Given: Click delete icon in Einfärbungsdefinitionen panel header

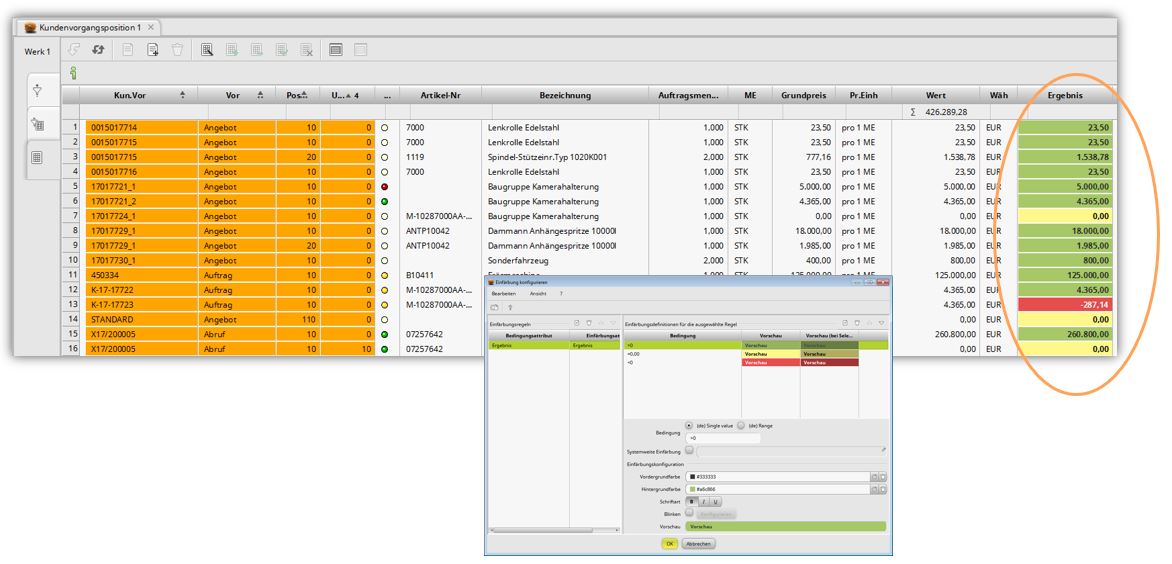Looking at the screenshot, I should (857, 323).
